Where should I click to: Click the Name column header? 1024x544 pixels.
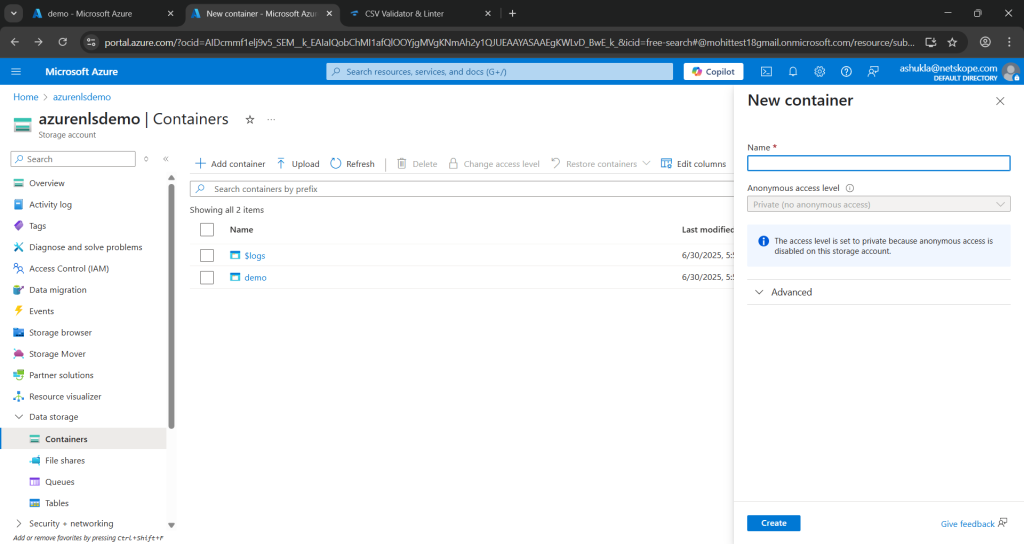(242, 230)
